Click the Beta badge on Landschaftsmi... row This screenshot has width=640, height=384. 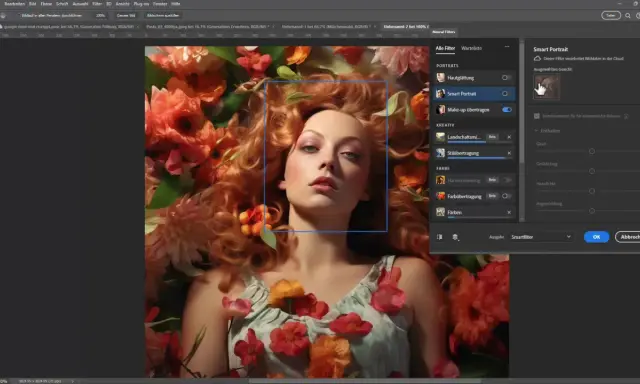(x=492, y=137)
